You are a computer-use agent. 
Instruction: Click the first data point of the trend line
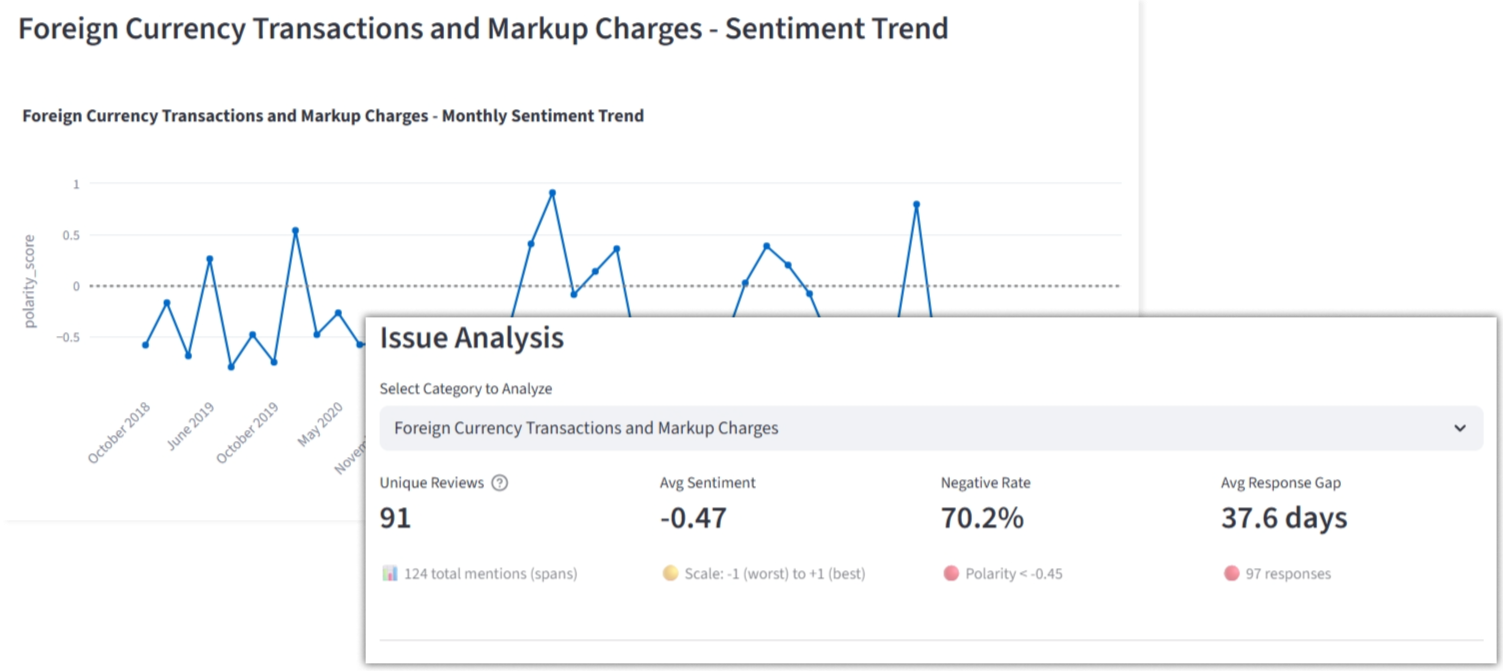coord(145,345)
